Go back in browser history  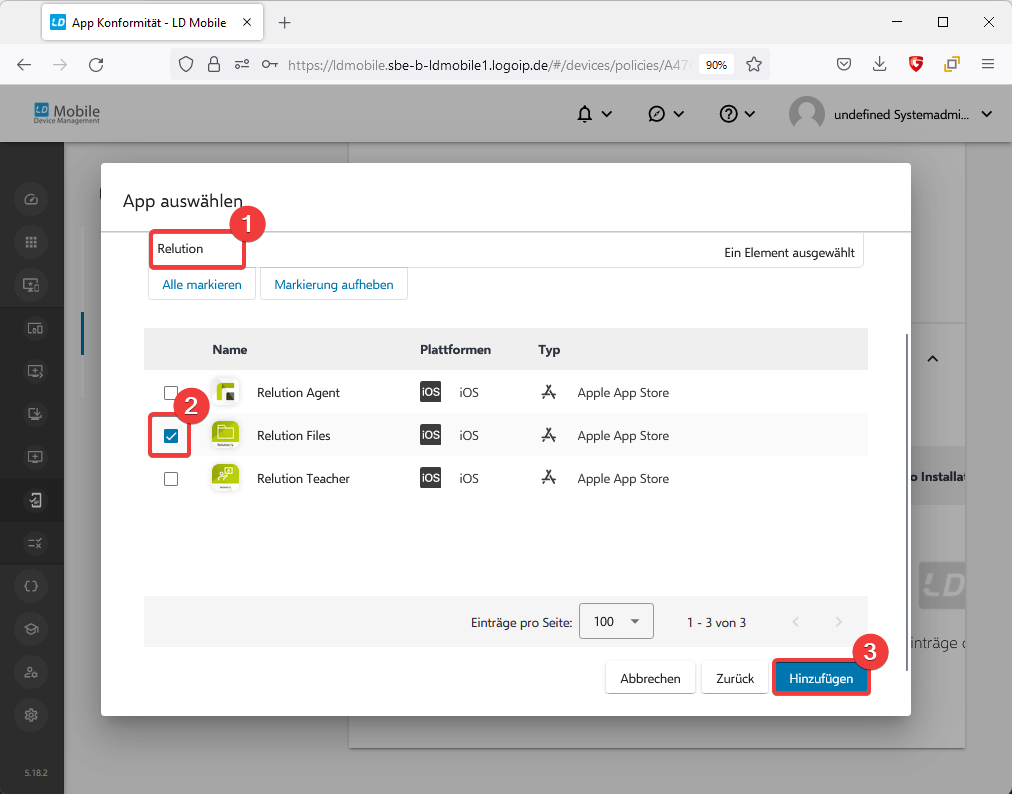[x=24, y=65]
